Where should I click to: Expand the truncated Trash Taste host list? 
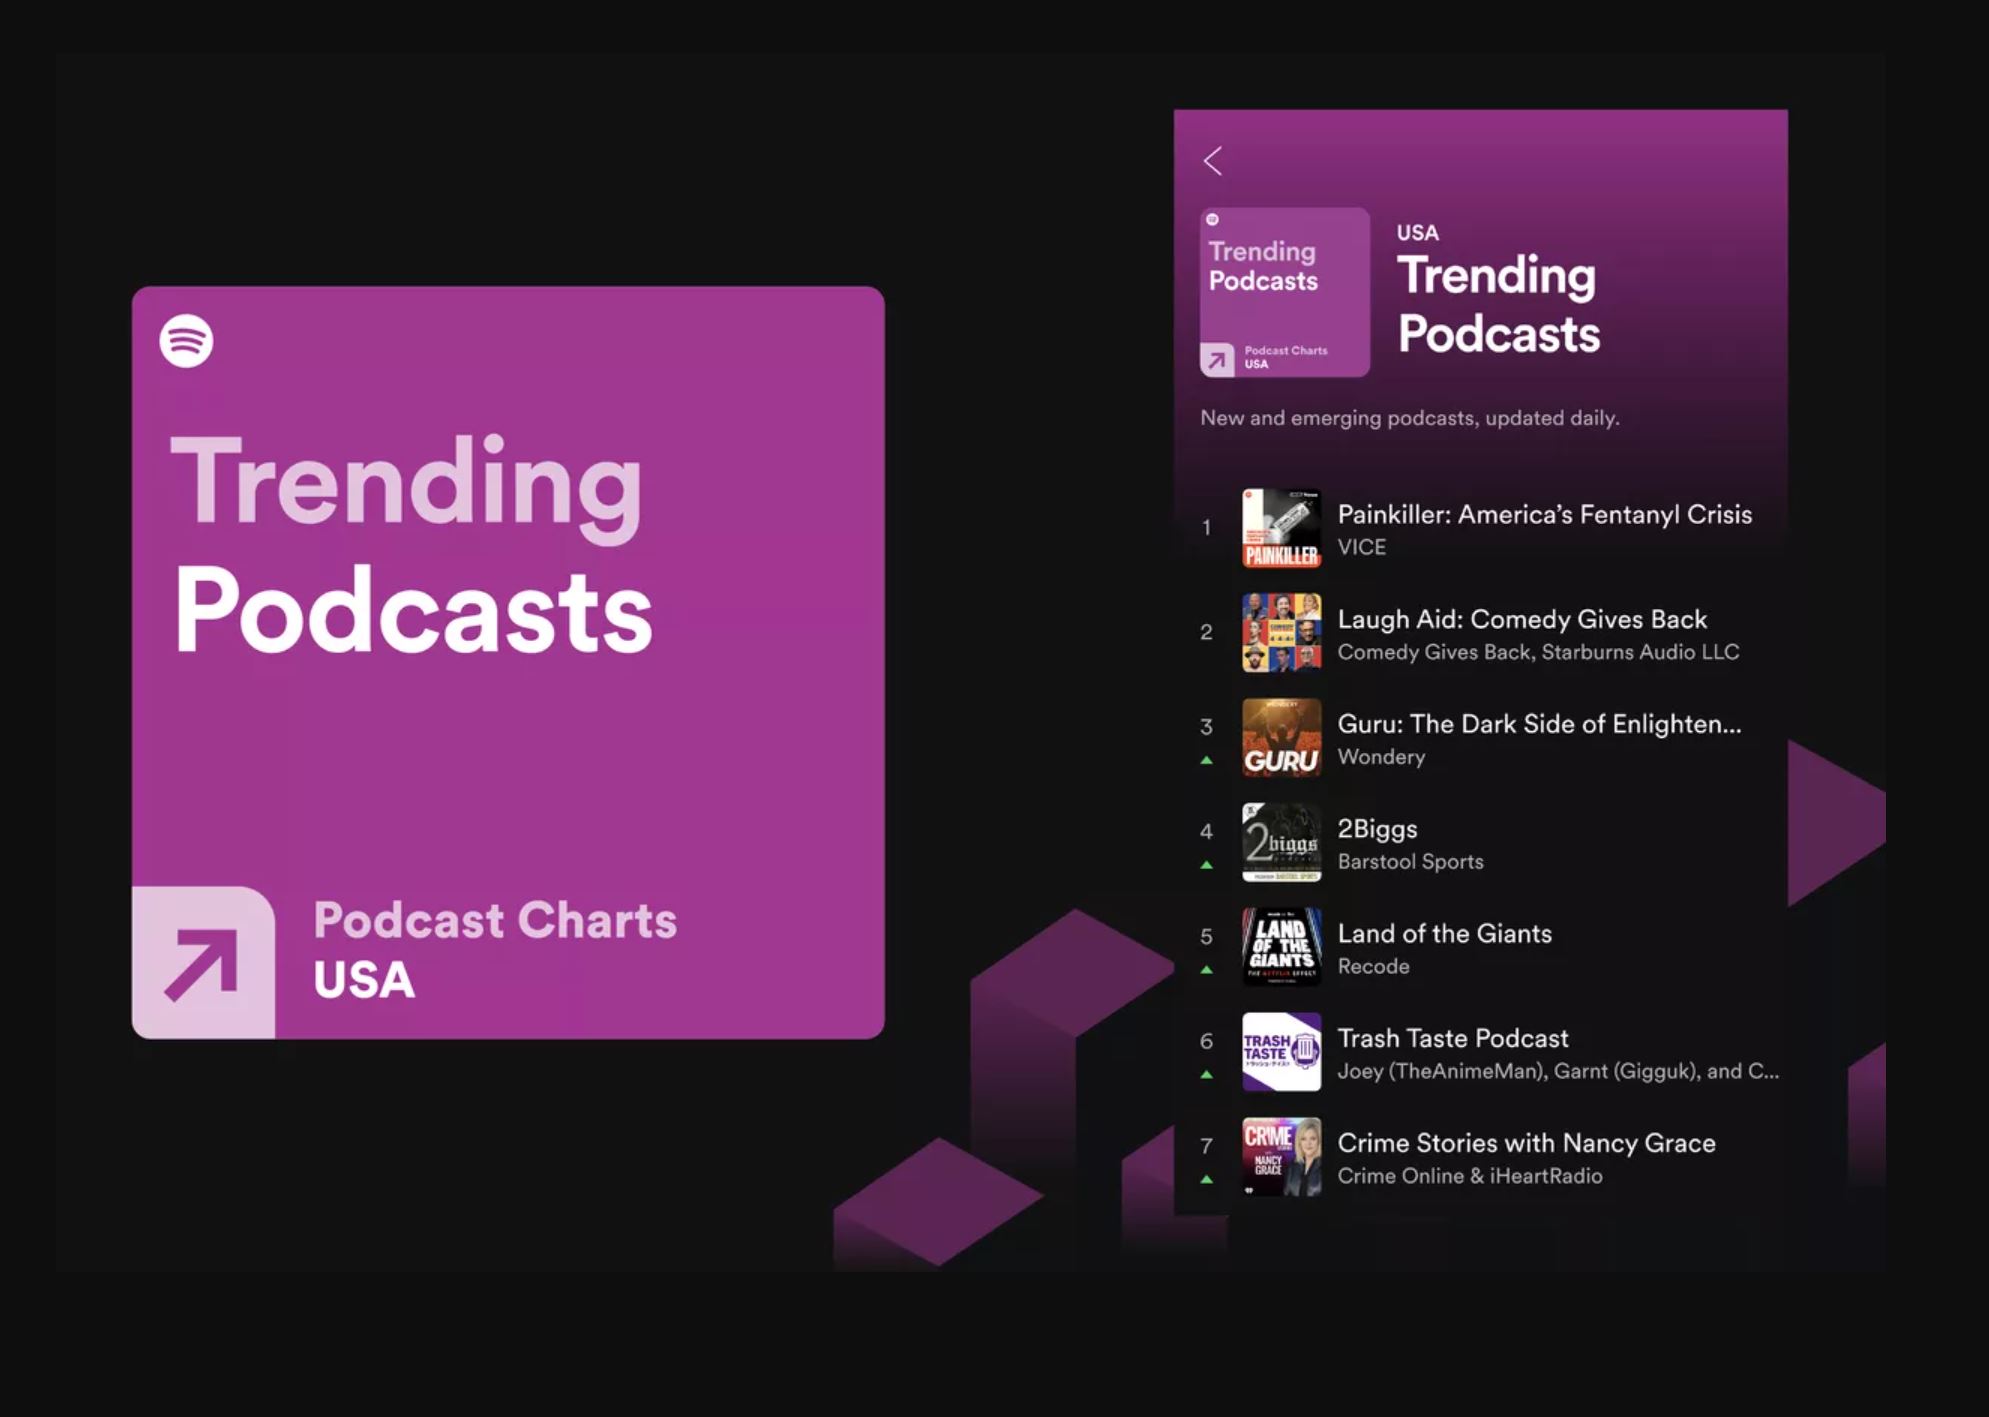tap(1558, 1071)
